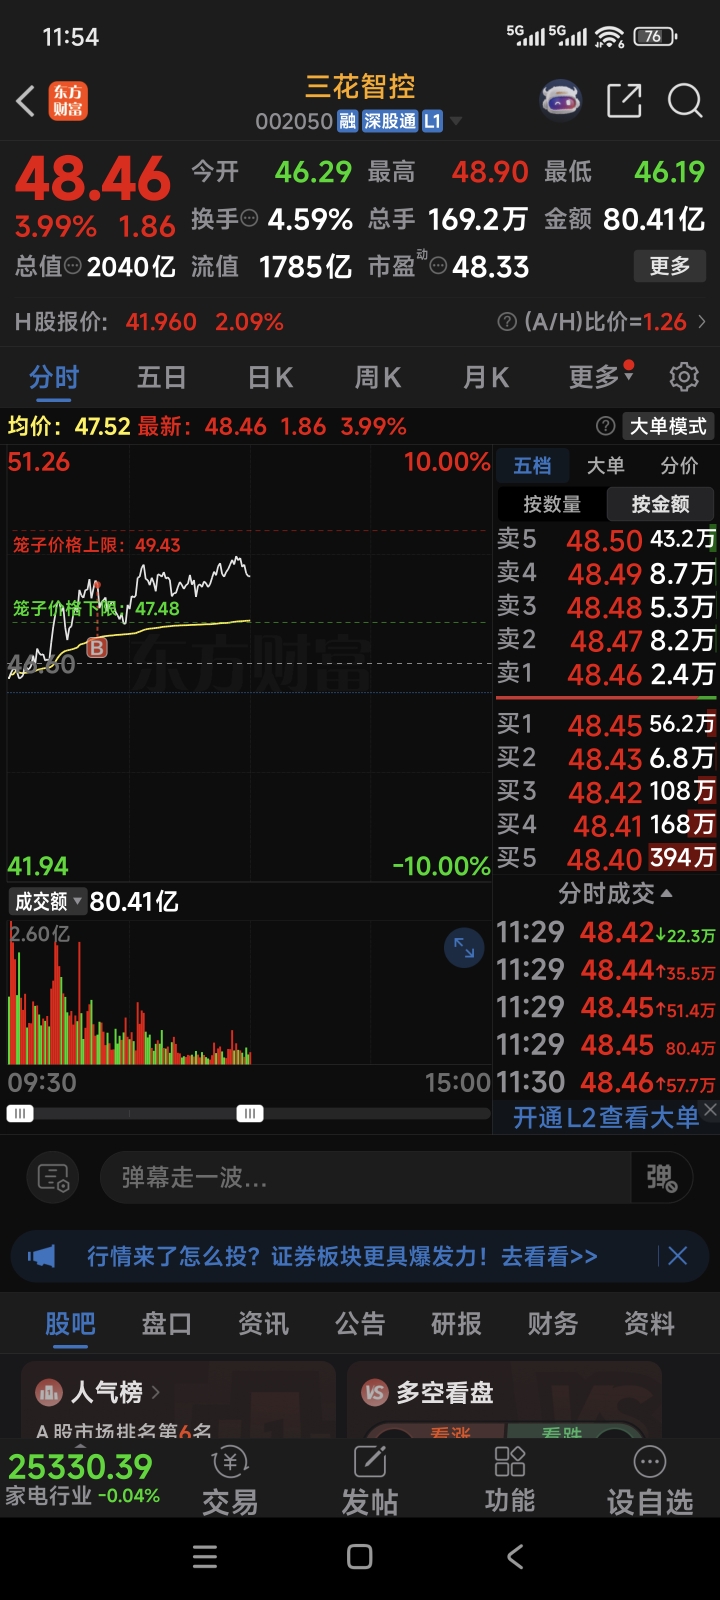Tap the 东方财富 logo icon
720x1600 pixels.
(68, 101)
